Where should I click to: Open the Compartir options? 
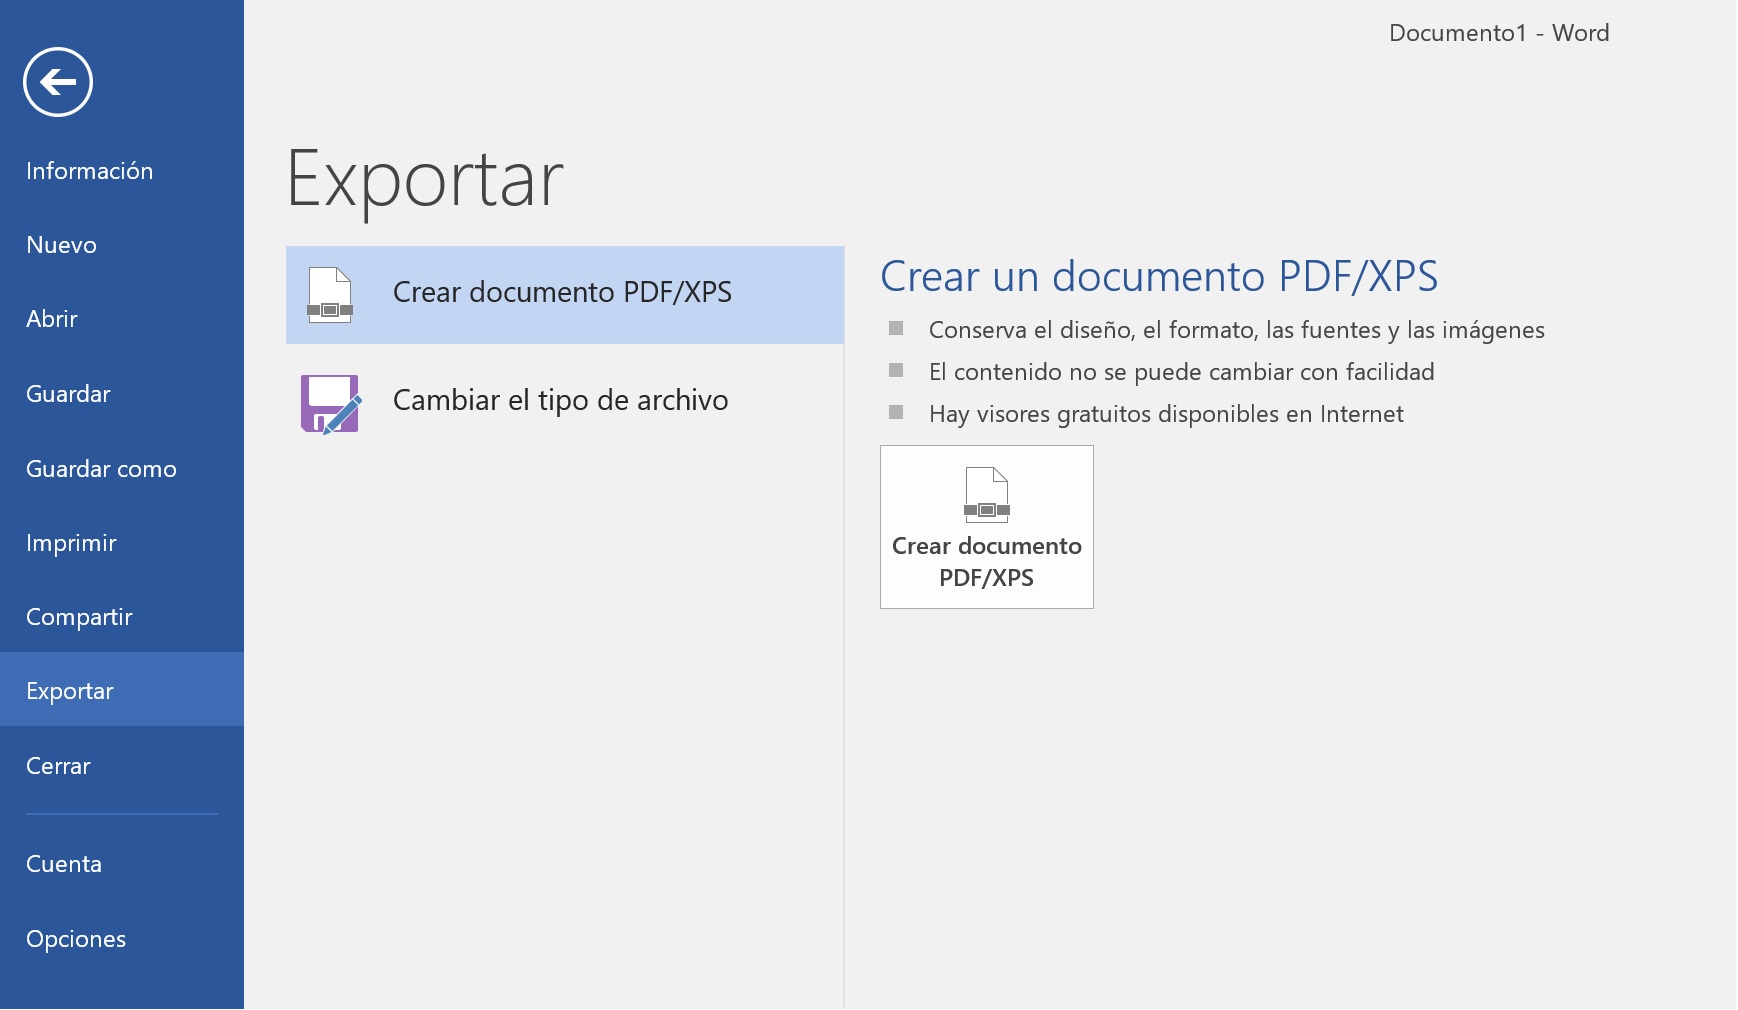click(79, 617)
